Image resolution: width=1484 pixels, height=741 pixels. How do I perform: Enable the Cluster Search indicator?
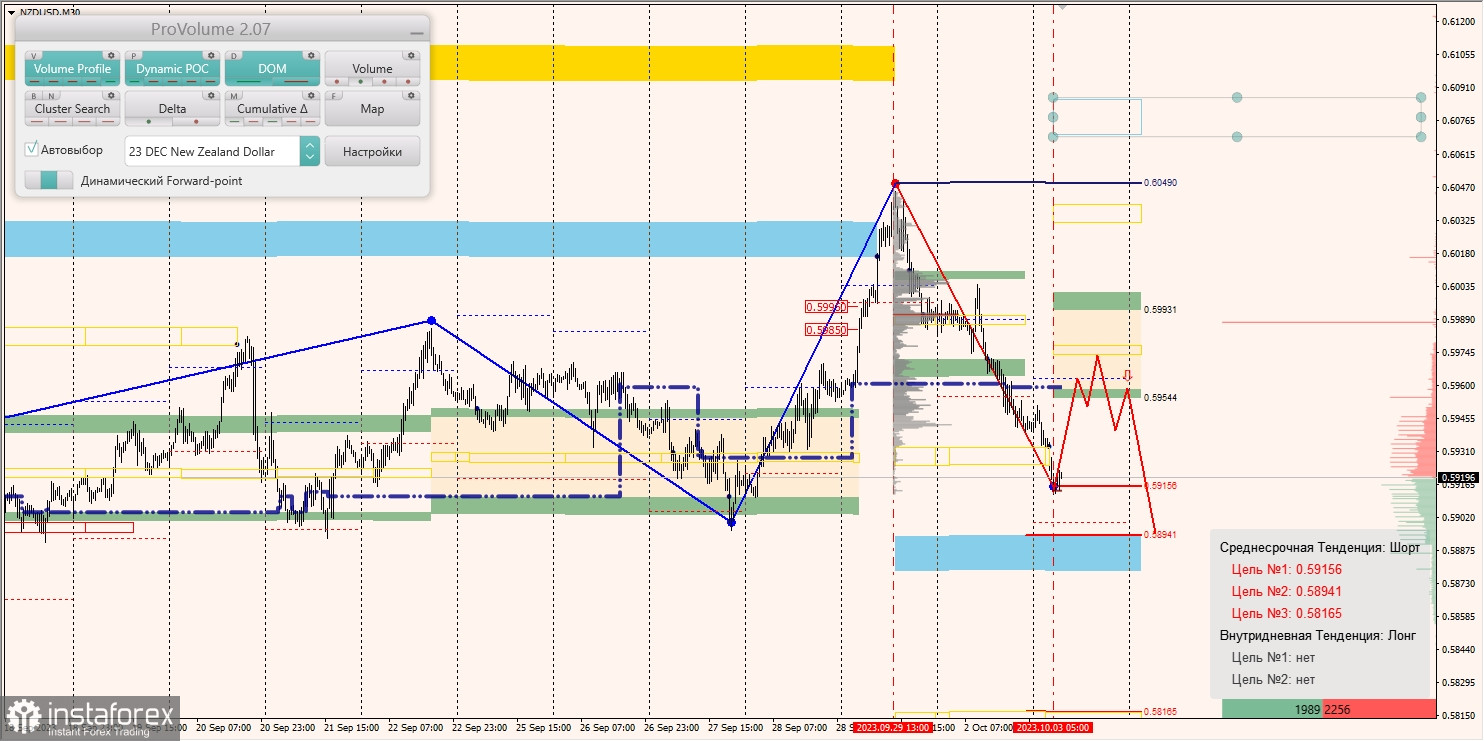click(73, 108)
